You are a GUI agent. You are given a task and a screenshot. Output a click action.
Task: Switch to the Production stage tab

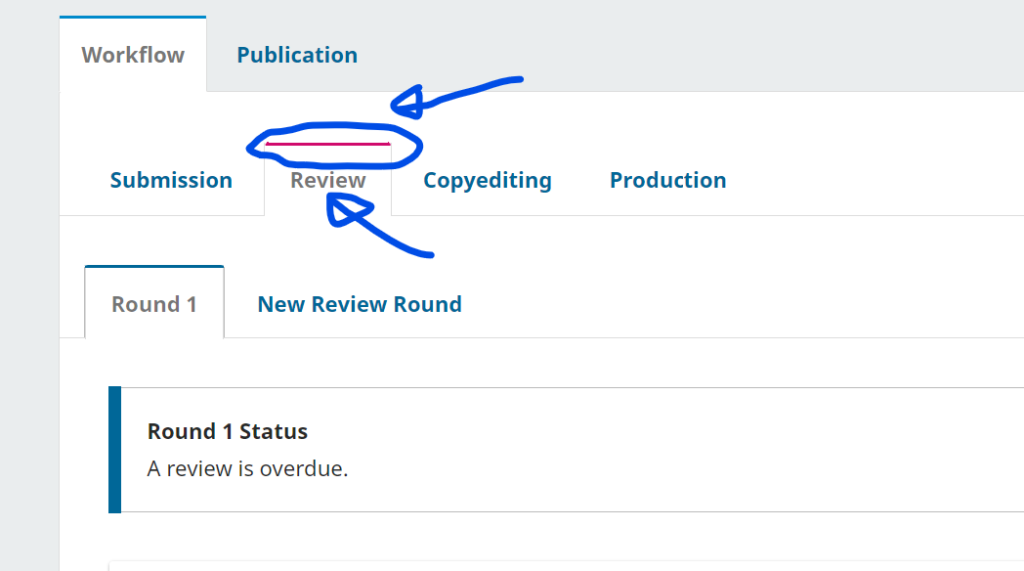point(668,180)
